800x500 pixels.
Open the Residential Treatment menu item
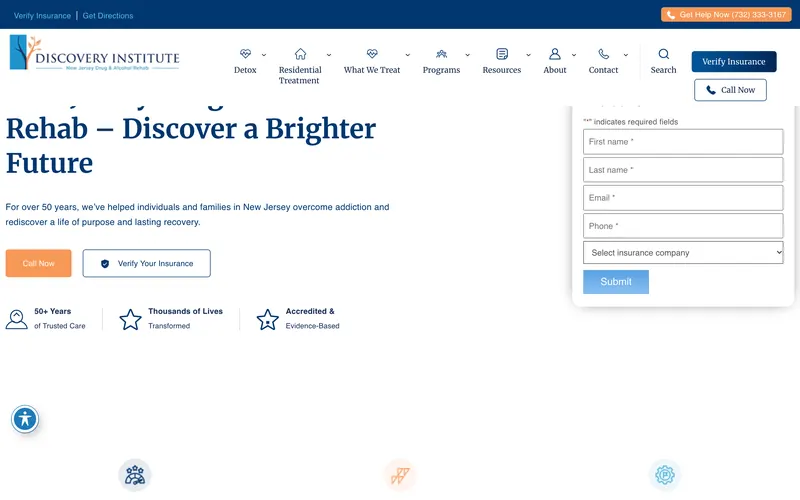coord(300,75)
